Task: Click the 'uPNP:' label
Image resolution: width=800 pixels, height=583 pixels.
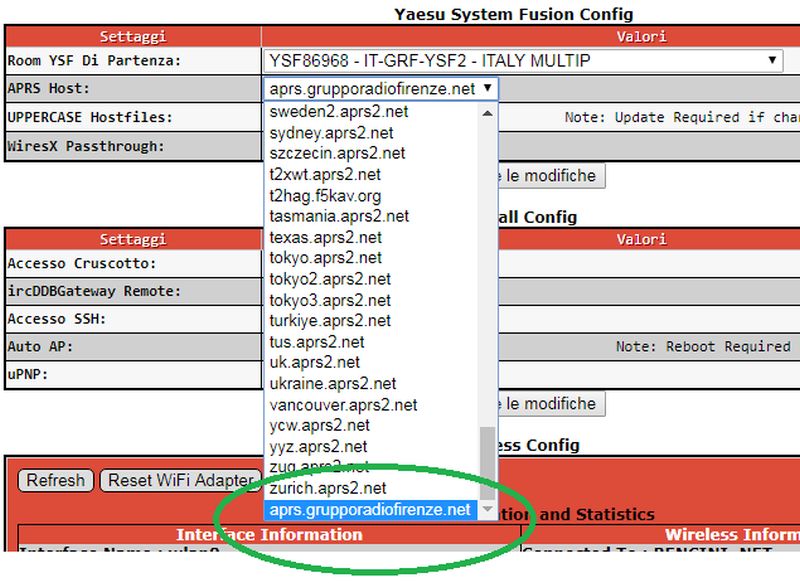Action: pyautogui.click(x=28, y=374)
